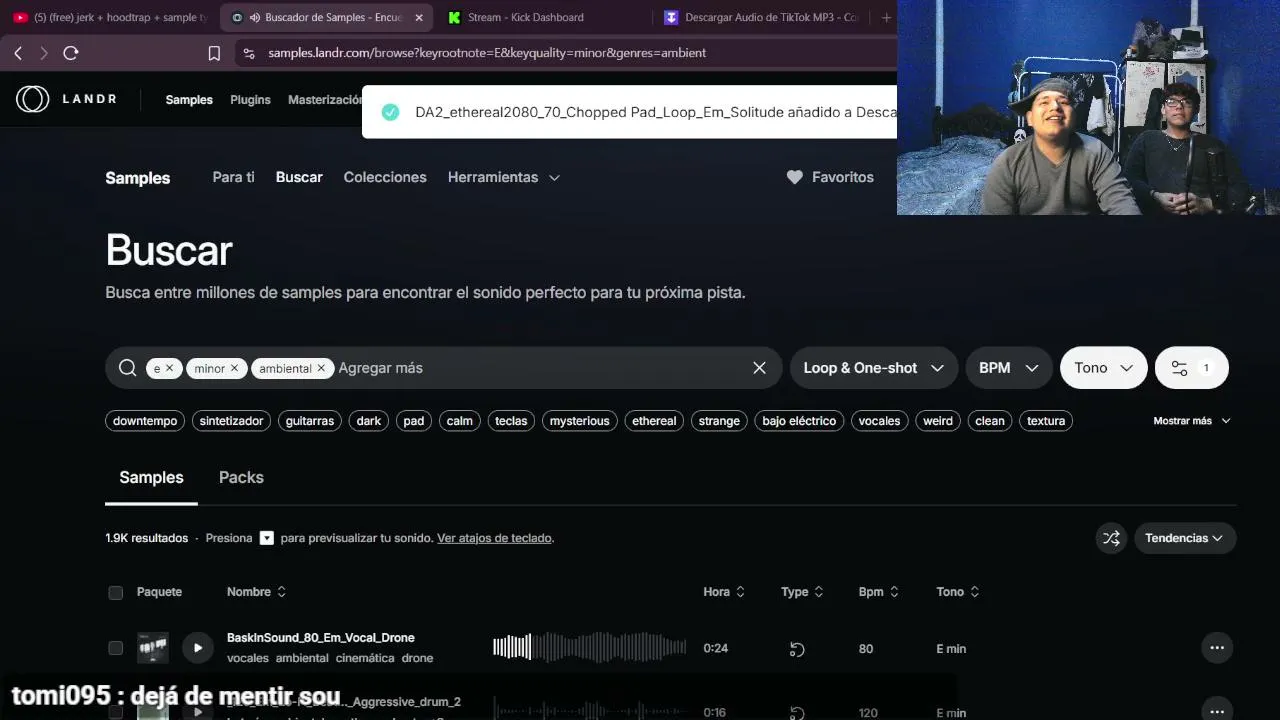Reload the page with the refresh icon
The height and width of the screenshot is (720, 1280).
(x=71, y=53)
